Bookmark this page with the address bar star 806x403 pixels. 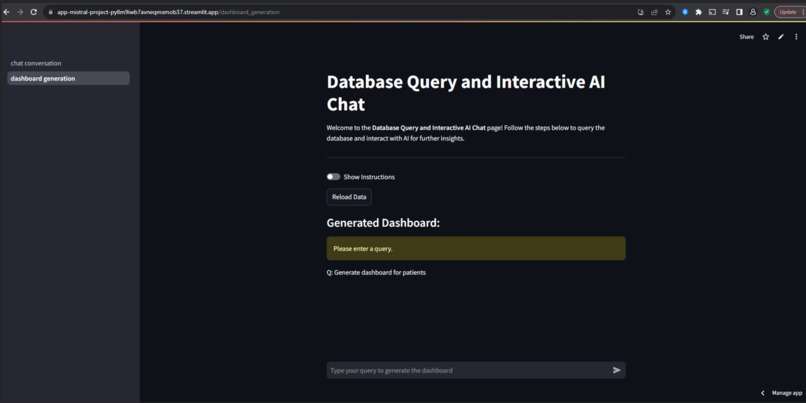[x=668, y=12]
